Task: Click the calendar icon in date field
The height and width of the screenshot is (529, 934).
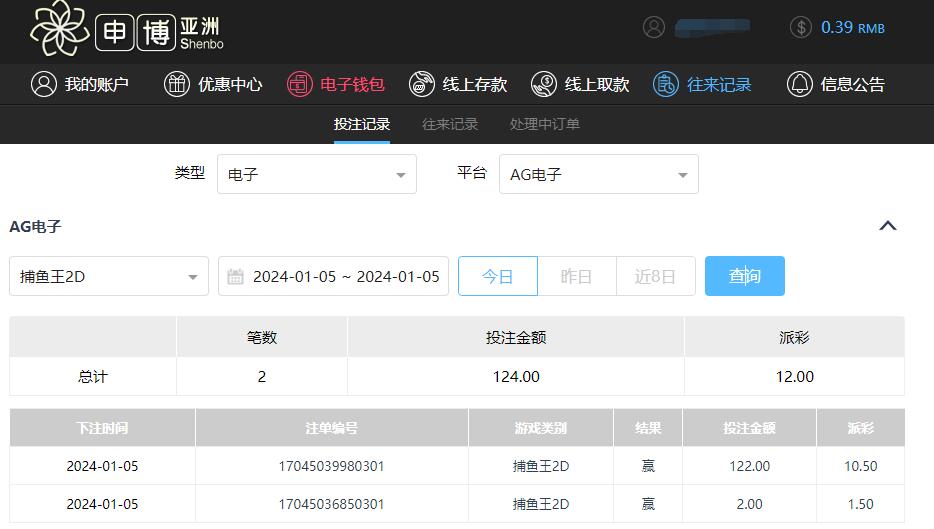Action: [x=235, y=276]
